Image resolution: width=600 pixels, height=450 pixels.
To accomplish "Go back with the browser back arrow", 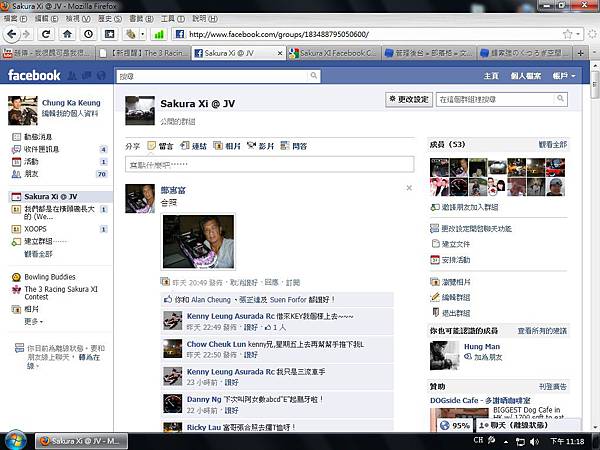I will (x=11, y=34).
